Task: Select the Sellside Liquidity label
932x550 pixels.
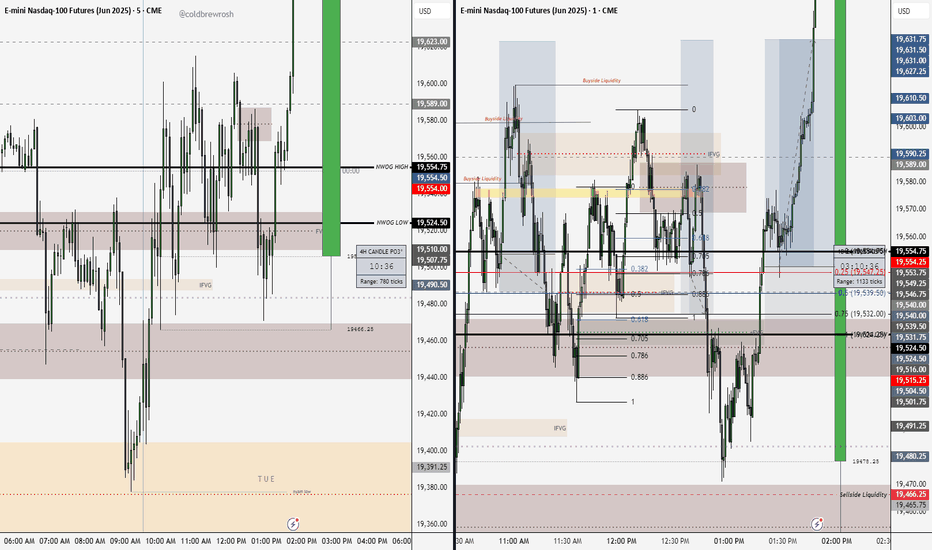Action: pyautogui.click(x=864, y=495)
